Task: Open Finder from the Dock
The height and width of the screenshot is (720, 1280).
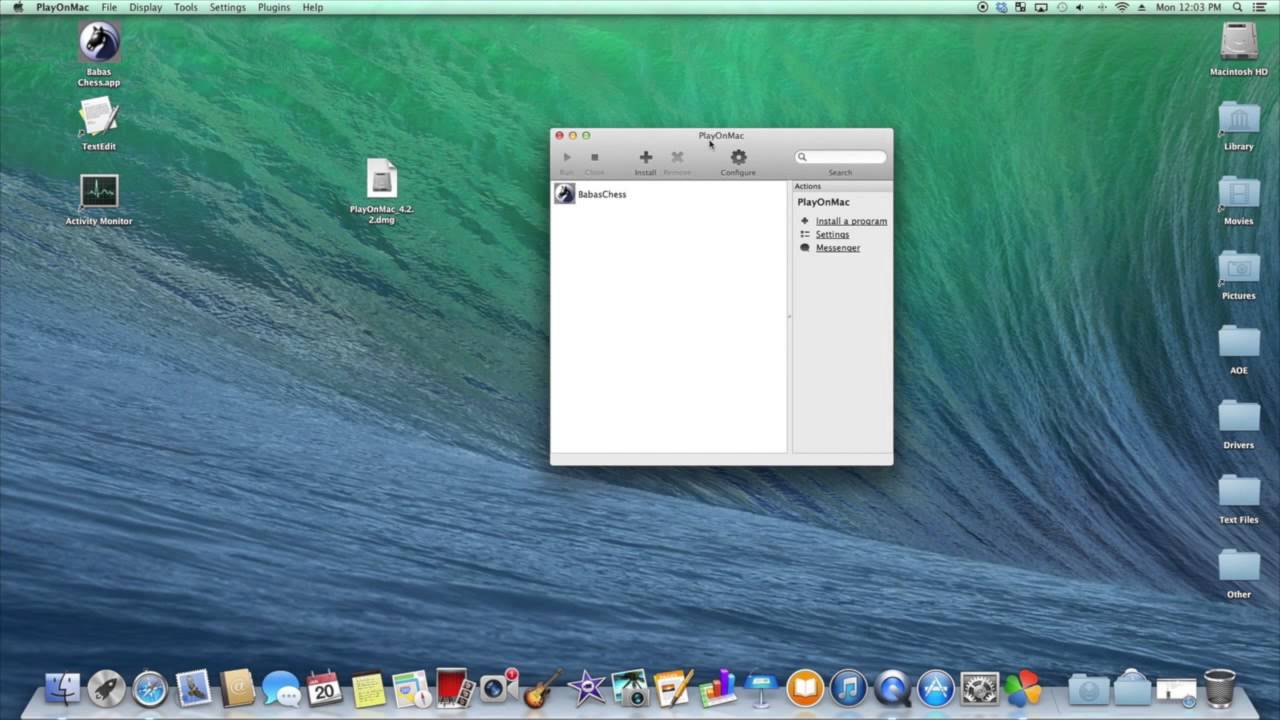Action: pos(63,689)
